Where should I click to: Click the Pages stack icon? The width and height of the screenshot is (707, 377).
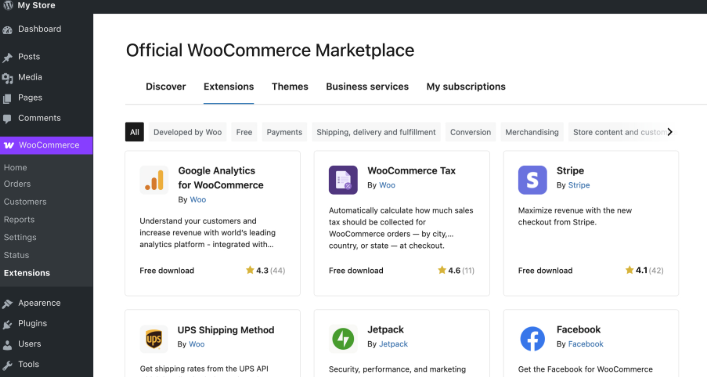pyautogui.click(x=7, y=98)
